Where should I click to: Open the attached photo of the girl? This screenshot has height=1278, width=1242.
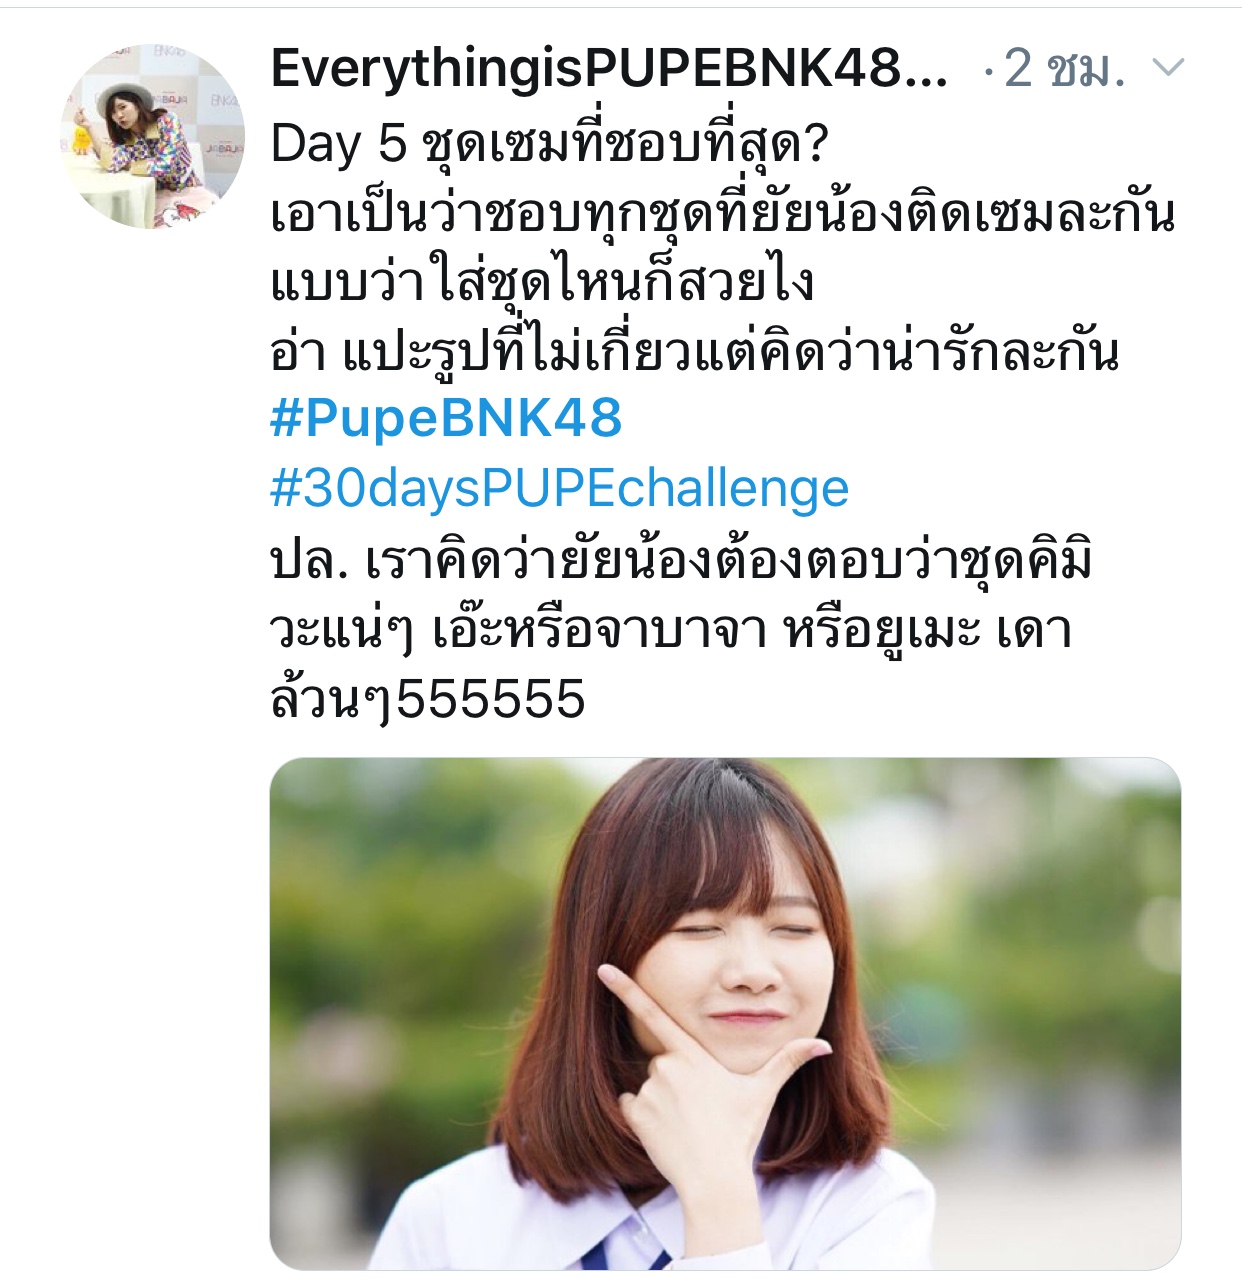point(725,1013)
